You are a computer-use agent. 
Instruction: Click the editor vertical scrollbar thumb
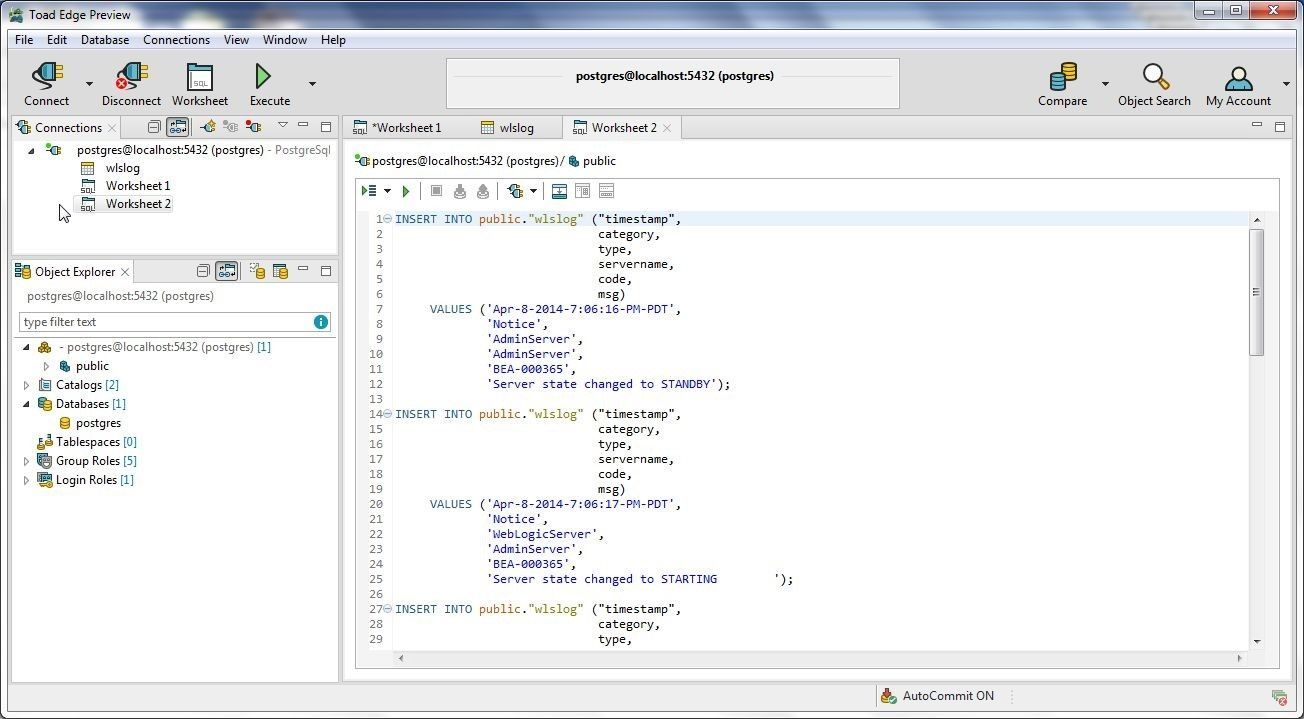click(1257, 291)
